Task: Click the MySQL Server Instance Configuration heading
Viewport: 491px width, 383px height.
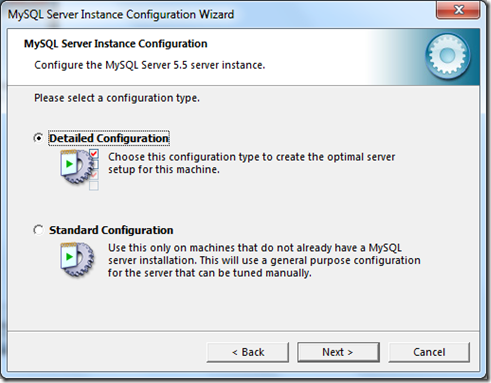Action: 116,44
